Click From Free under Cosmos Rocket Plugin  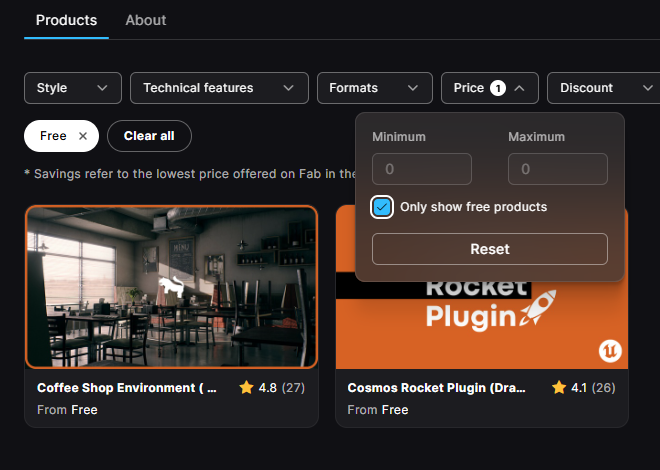(378, 410)
